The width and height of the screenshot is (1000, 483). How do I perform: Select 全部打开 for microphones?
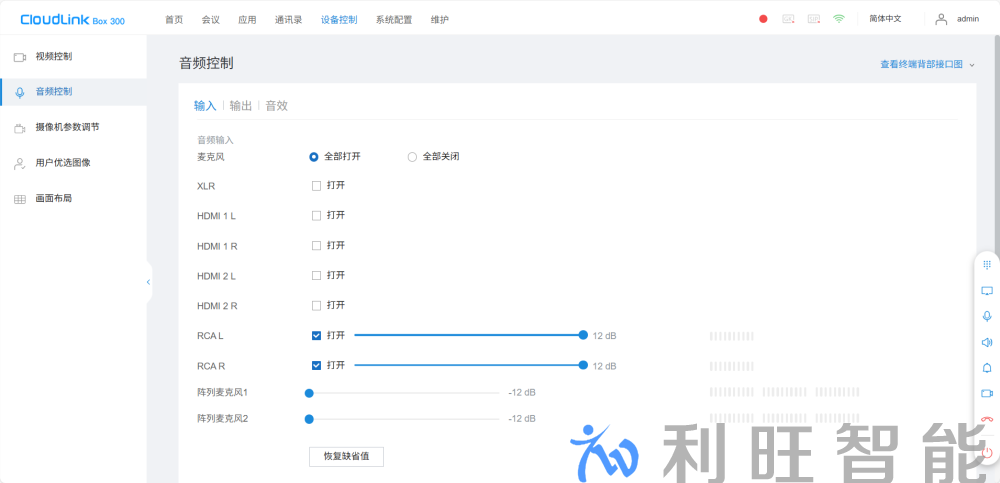point(313,157)
